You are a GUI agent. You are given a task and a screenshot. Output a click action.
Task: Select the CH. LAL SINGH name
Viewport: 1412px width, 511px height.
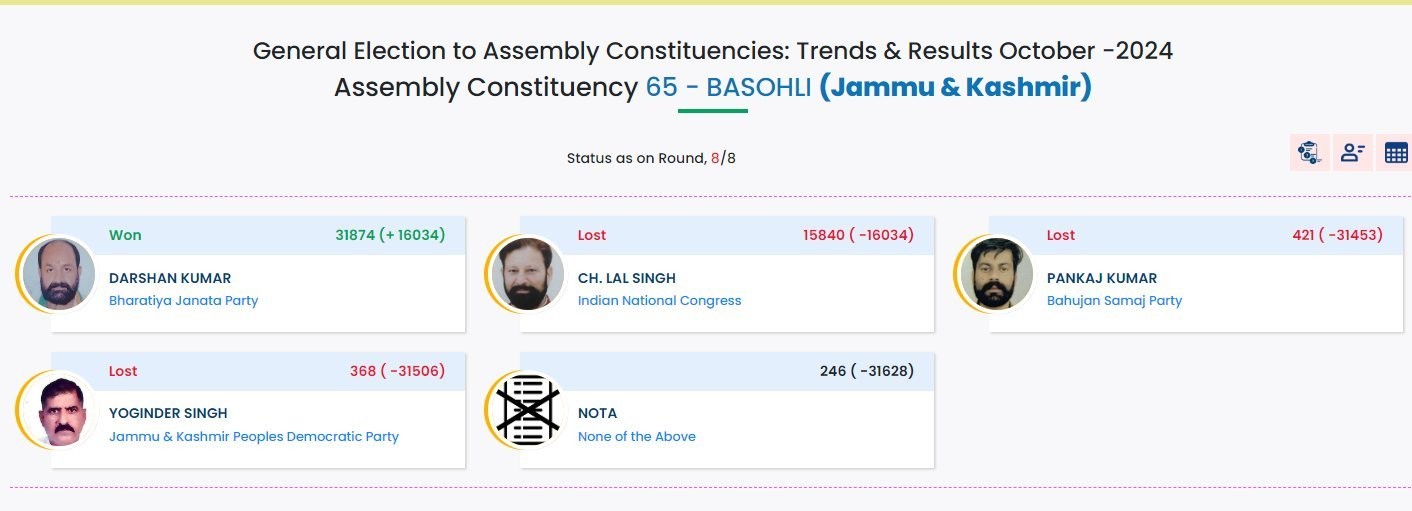[627, 278]
